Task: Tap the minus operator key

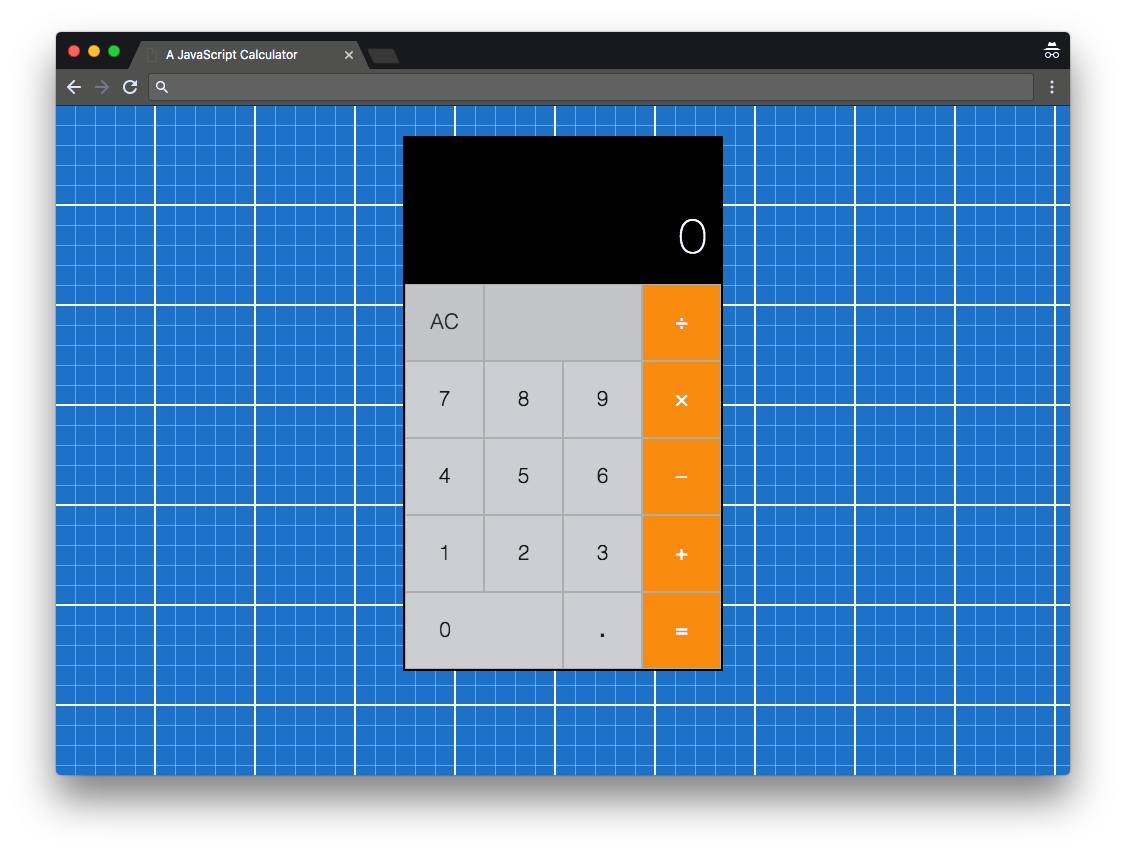Action: [x=681, y=477]
